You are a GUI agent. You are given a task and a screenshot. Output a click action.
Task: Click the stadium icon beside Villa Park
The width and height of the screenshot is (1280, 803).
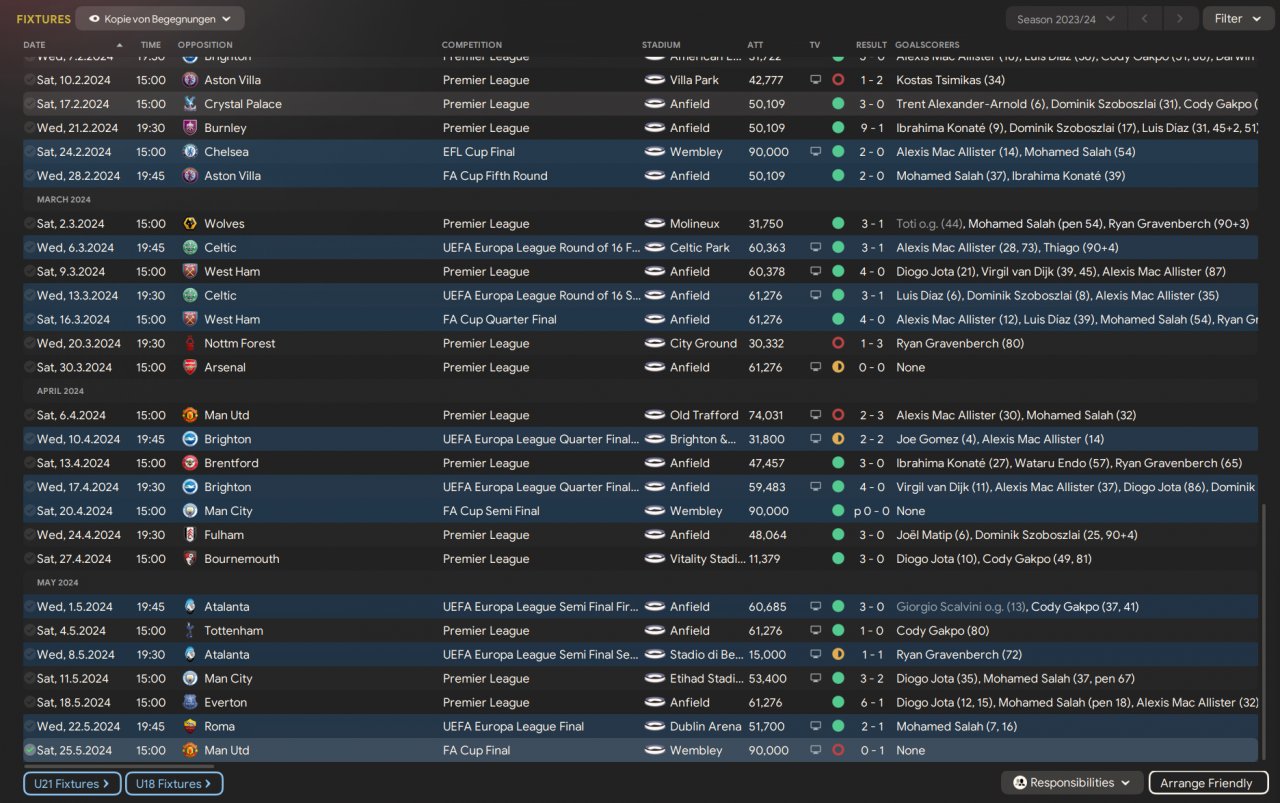tap(655, 80)
